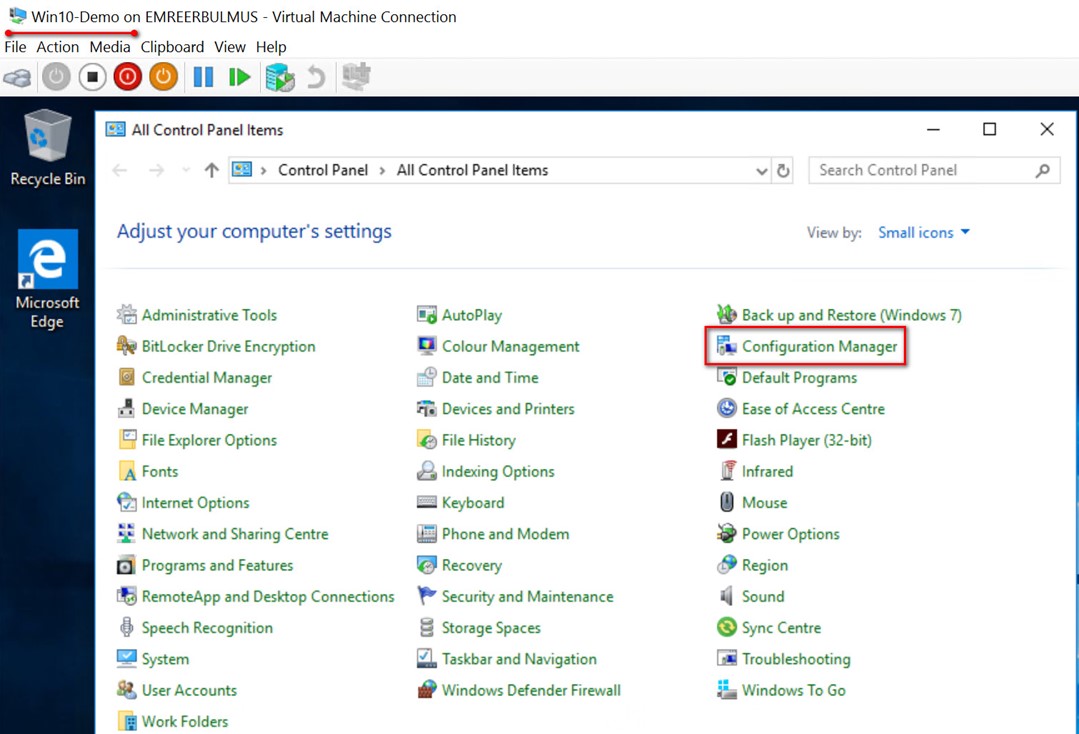The width and height of the screenshot is (1079, 734).
Task: Click the Storage Spaces link
Action: click(491, 628)
